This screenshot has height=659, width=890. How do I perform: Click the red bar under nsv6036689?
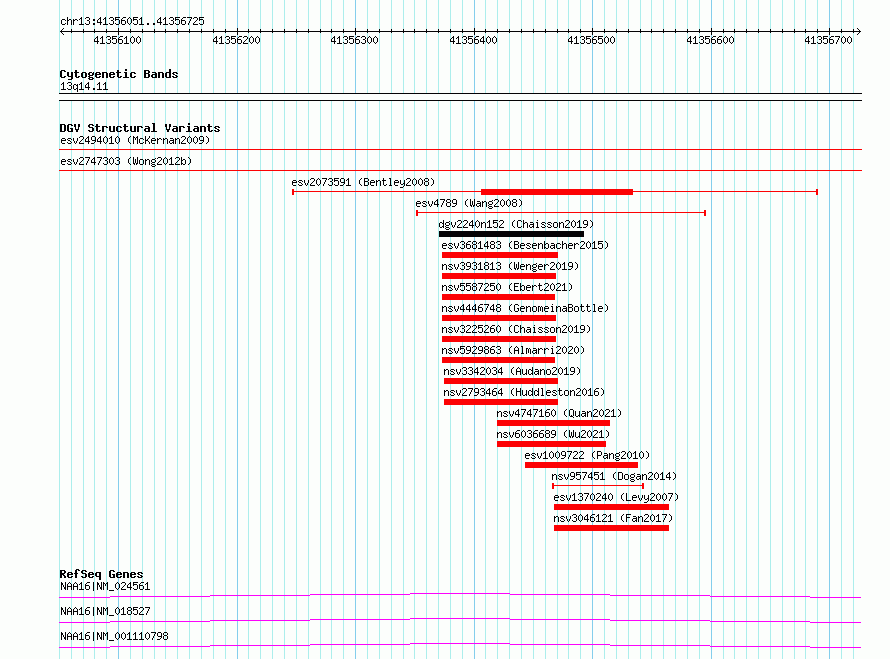click(551, 444)
